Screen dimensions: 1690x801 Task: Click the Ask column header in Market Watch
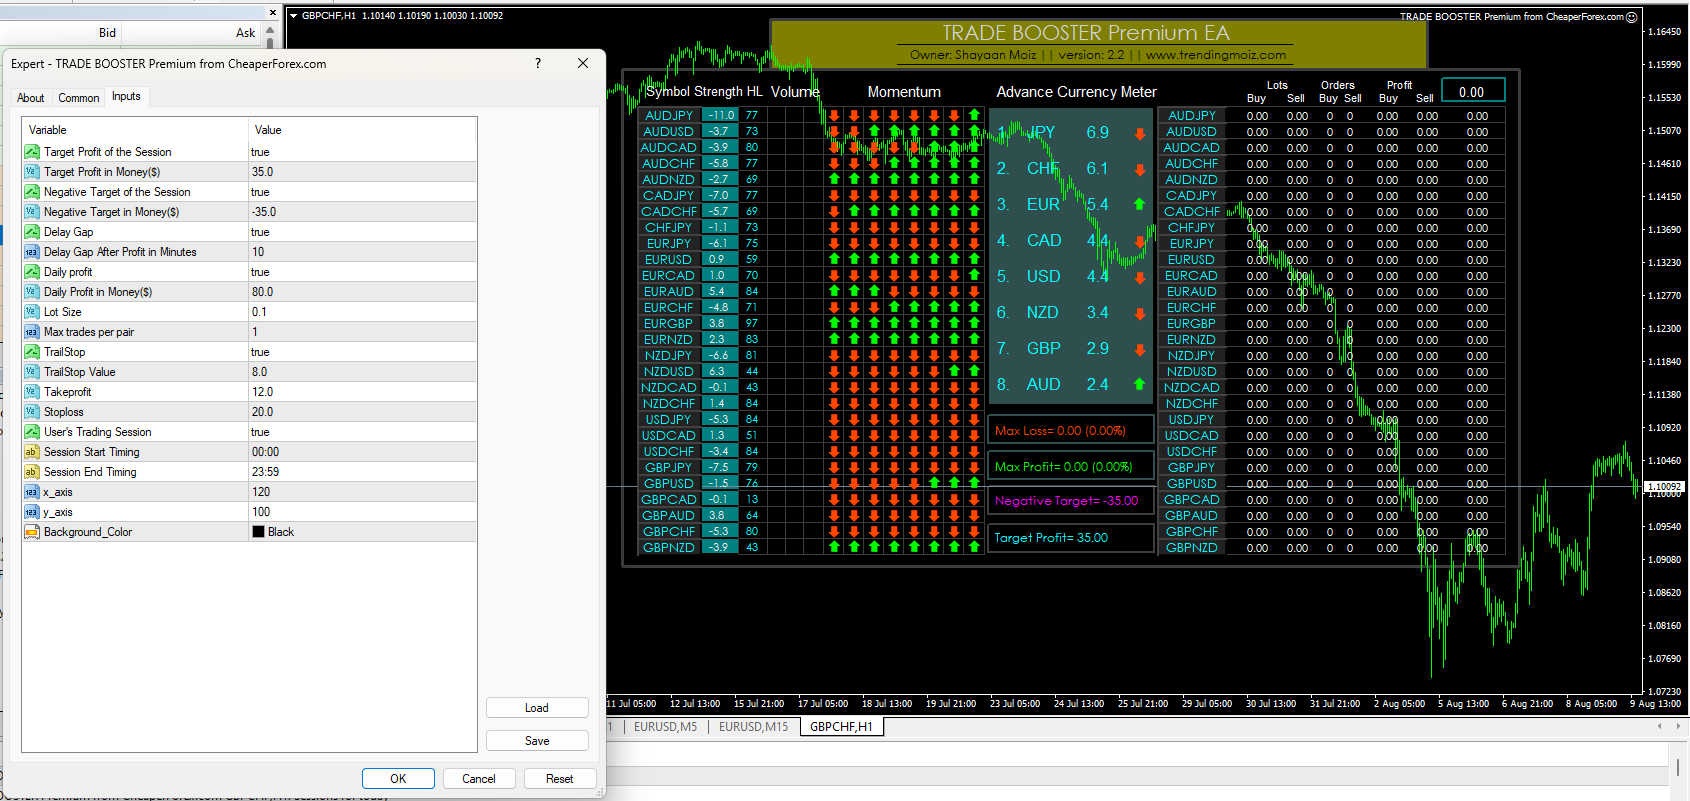pyautogui.click(x=245, y=33)
